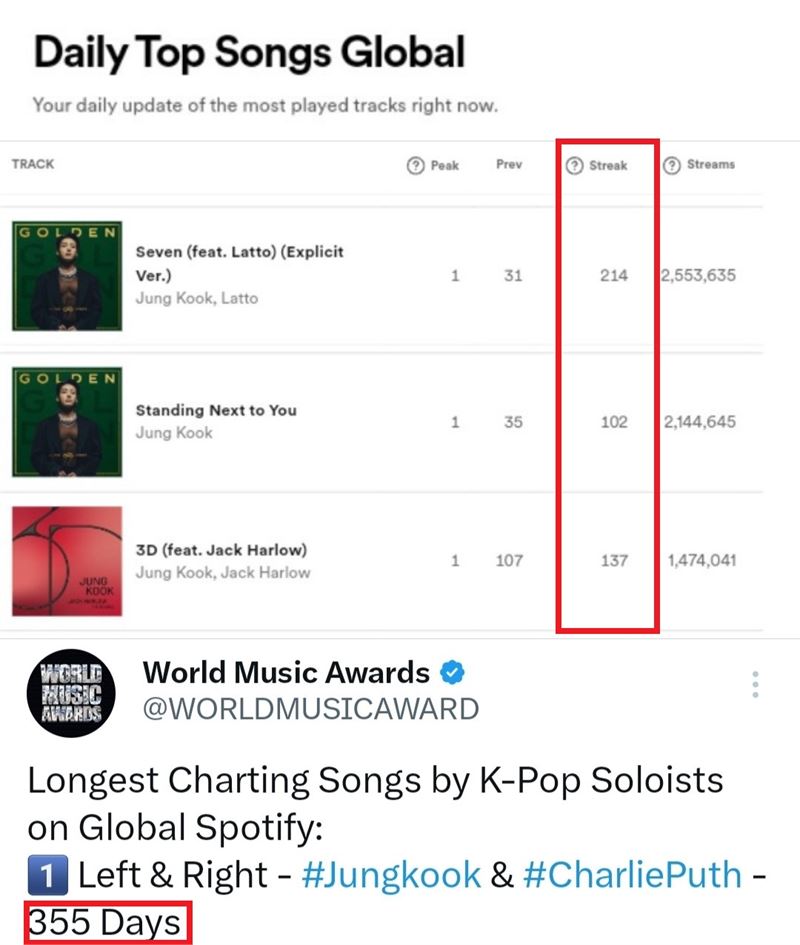
Task: Open the #Jungkook hashtag link
Action: [389, 875]
